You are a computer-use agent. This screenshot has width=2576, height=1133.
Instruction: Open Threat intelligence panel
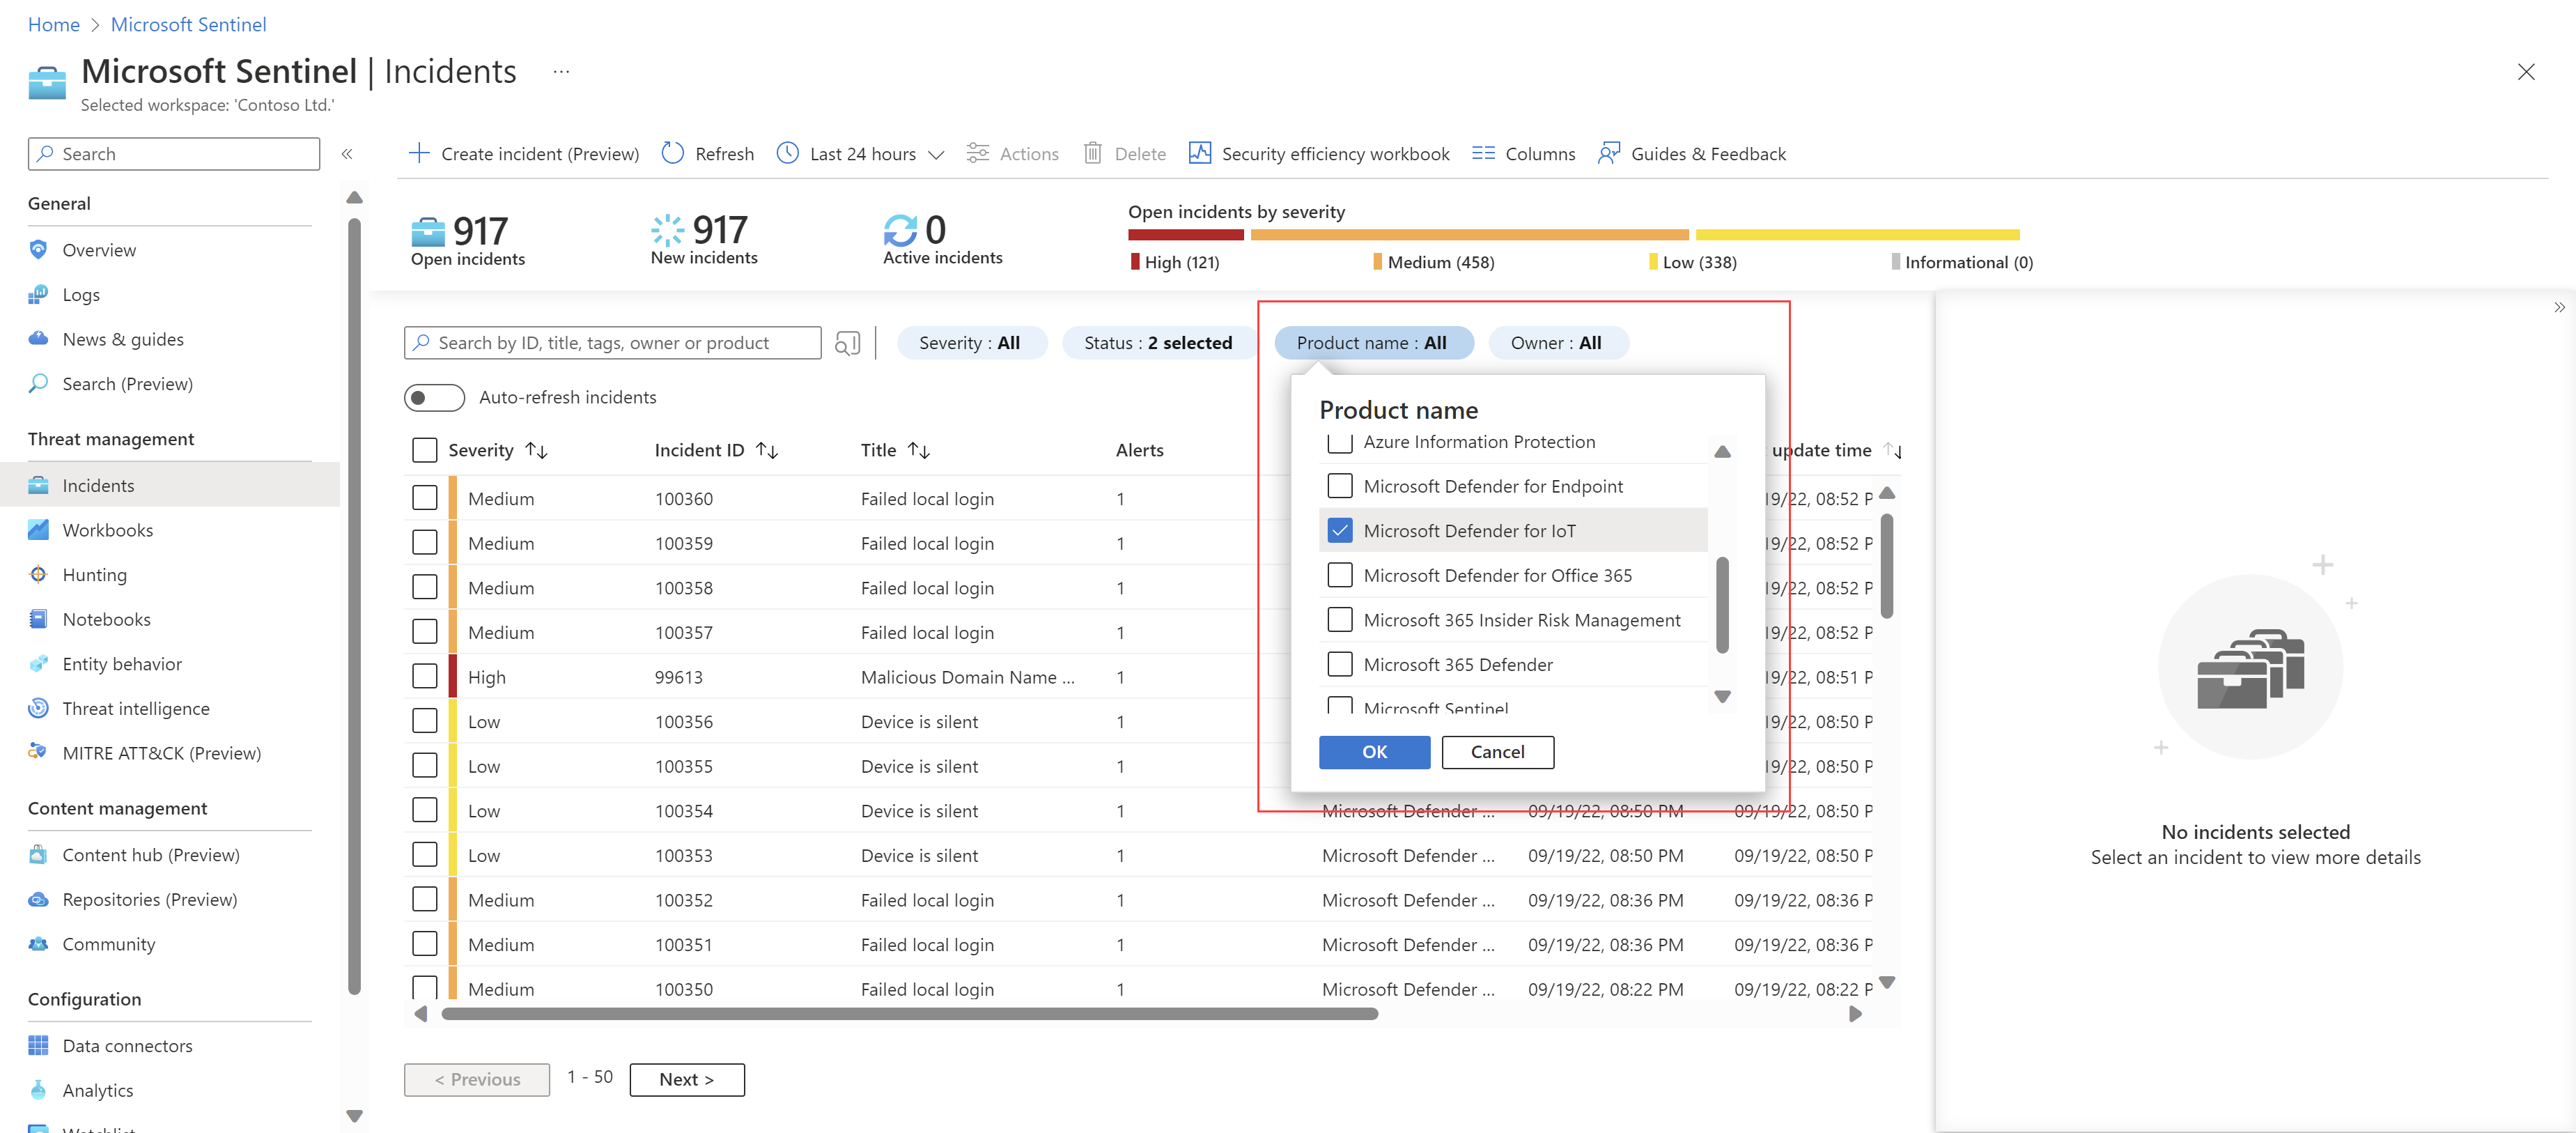[x=136, y=708]
